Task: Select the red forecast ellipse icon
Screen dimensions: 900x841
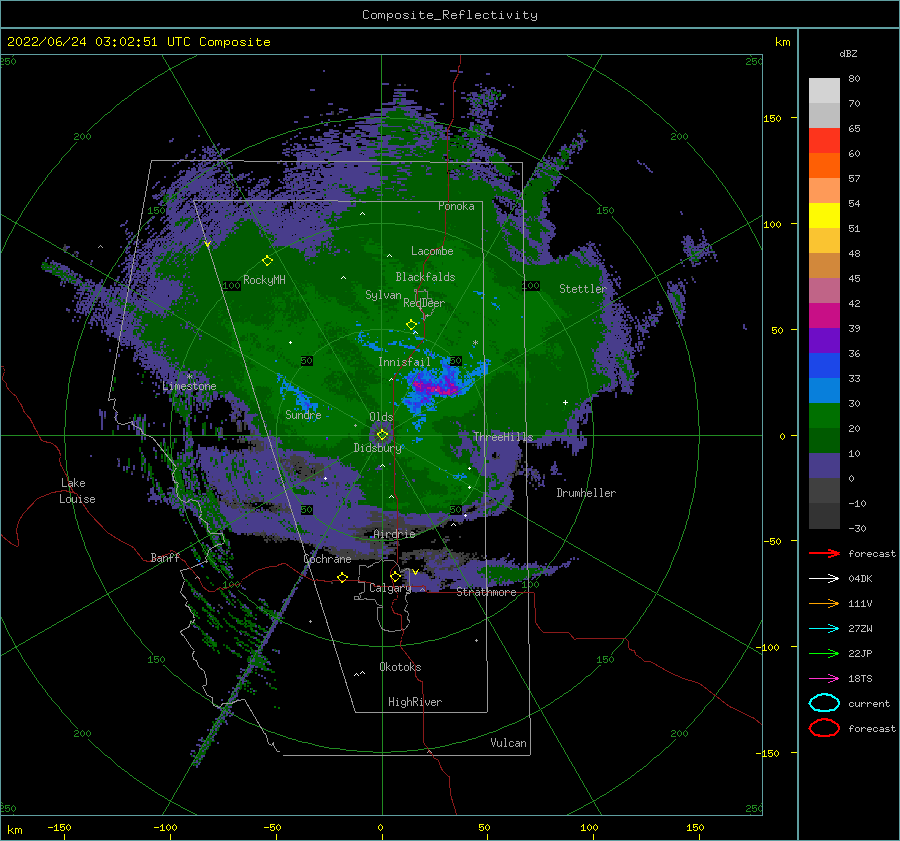Action: (x=824, y=728)
